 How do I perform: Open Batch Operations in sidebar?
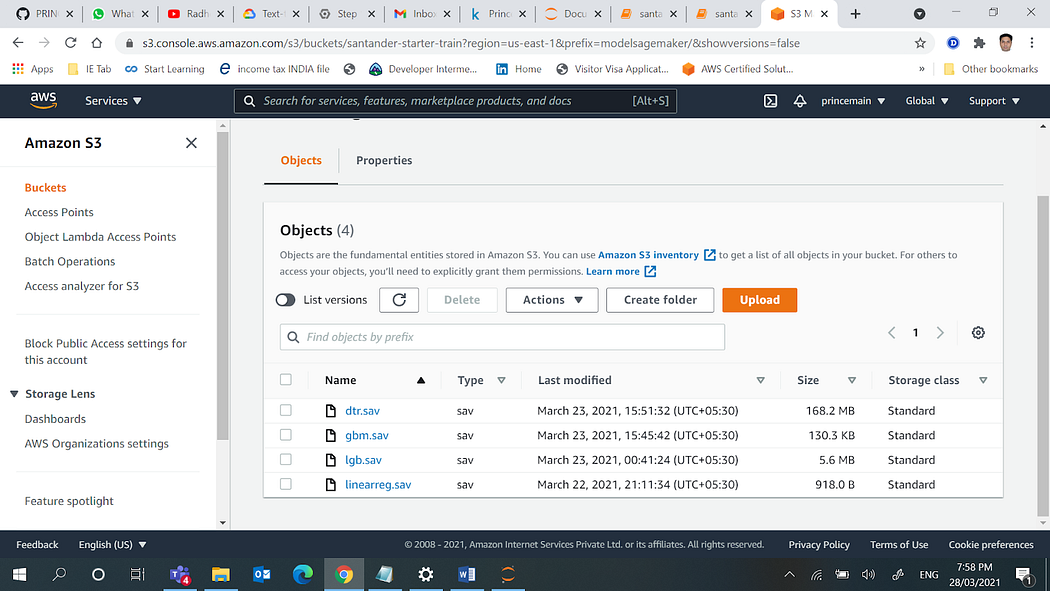click(70, 261)
